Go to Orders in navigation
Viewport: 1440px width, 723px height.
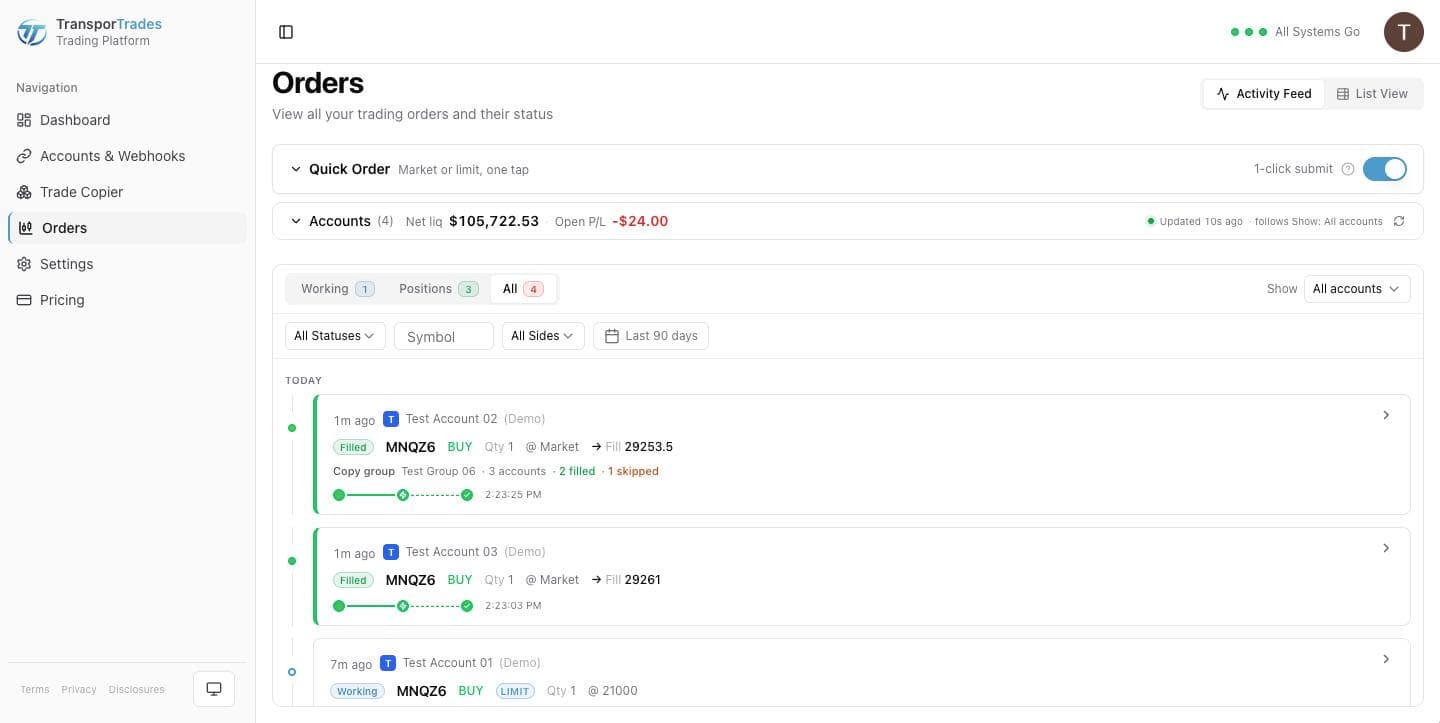(x=127, y=228)
